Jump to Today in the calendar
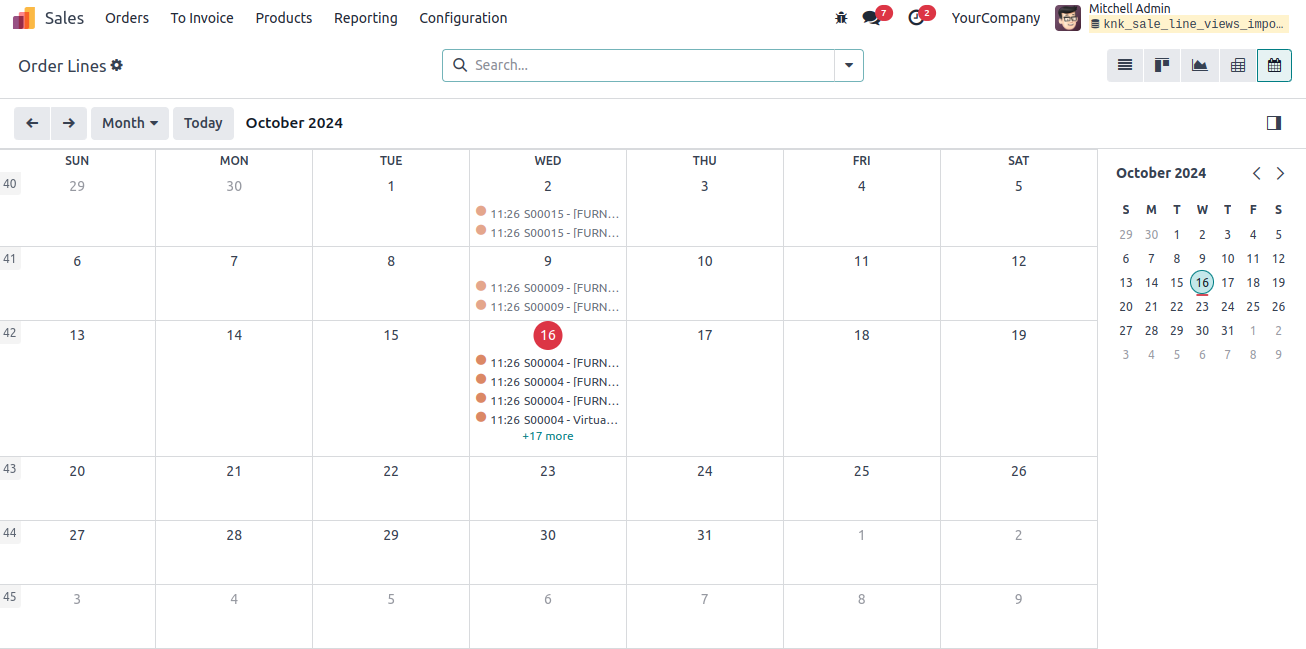Image resolution: width=1306 pixels, height=649 pixels. coord(203,123)
